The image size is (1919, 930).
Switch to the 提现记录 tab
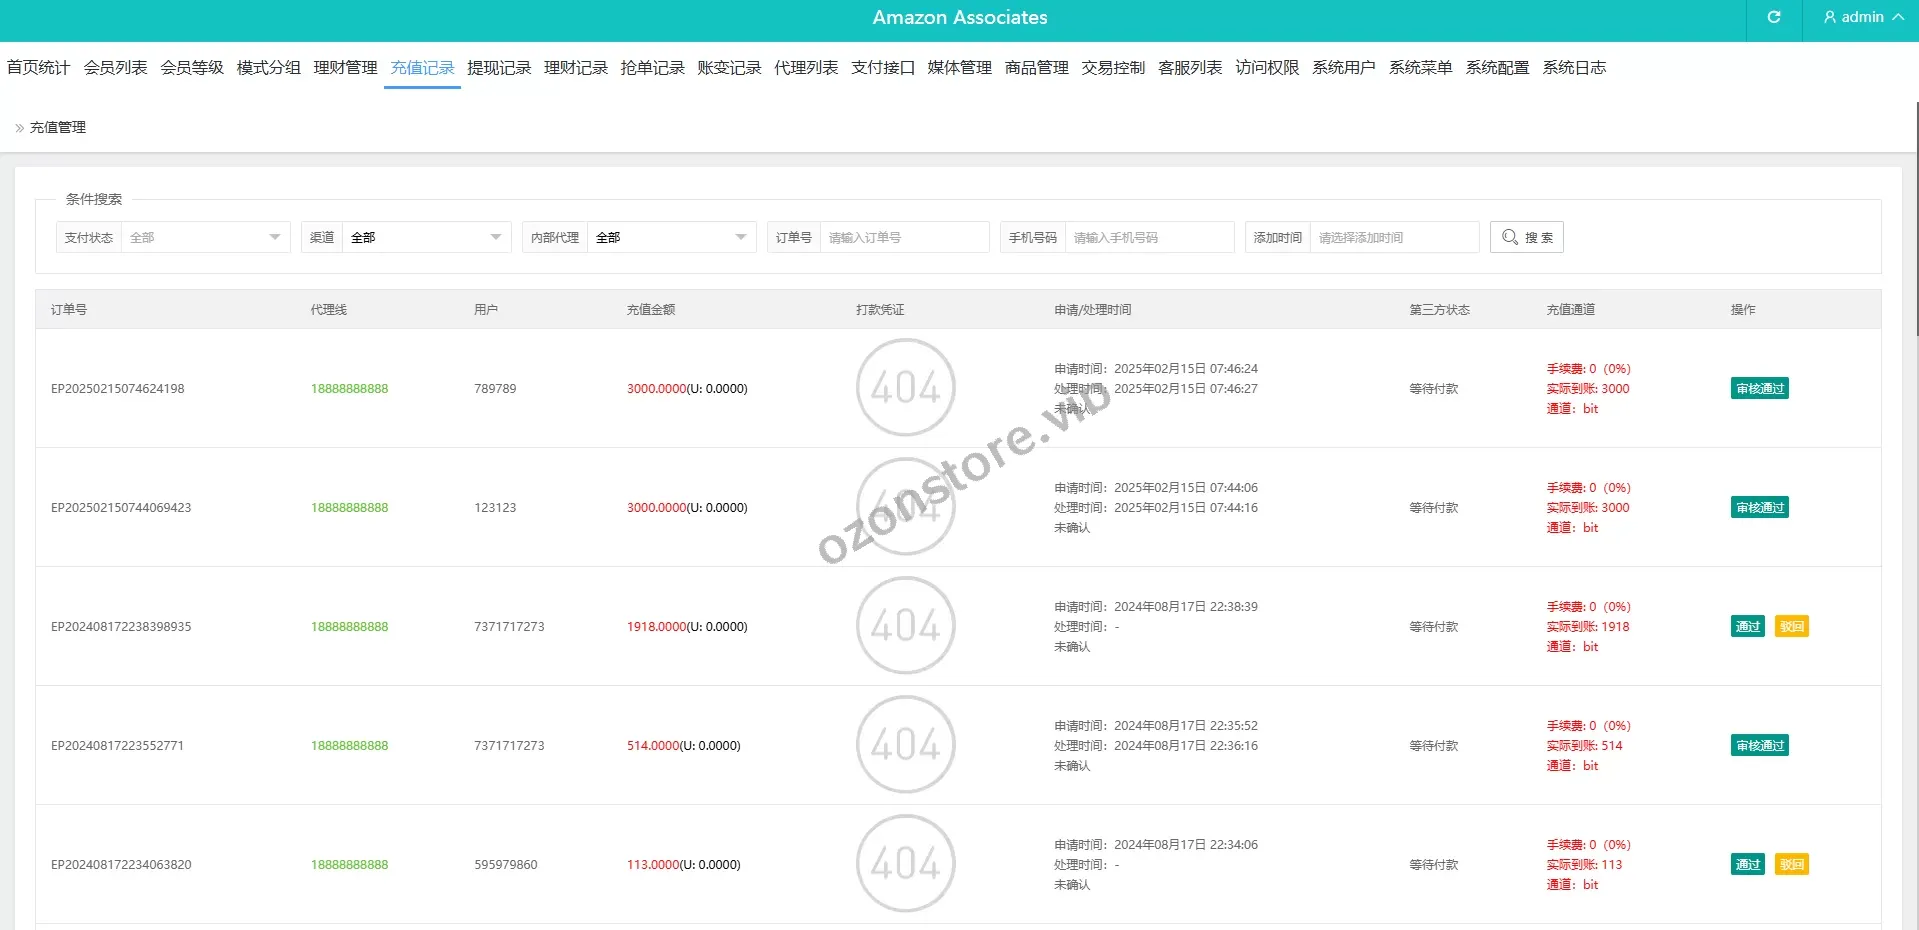point(499,68)
